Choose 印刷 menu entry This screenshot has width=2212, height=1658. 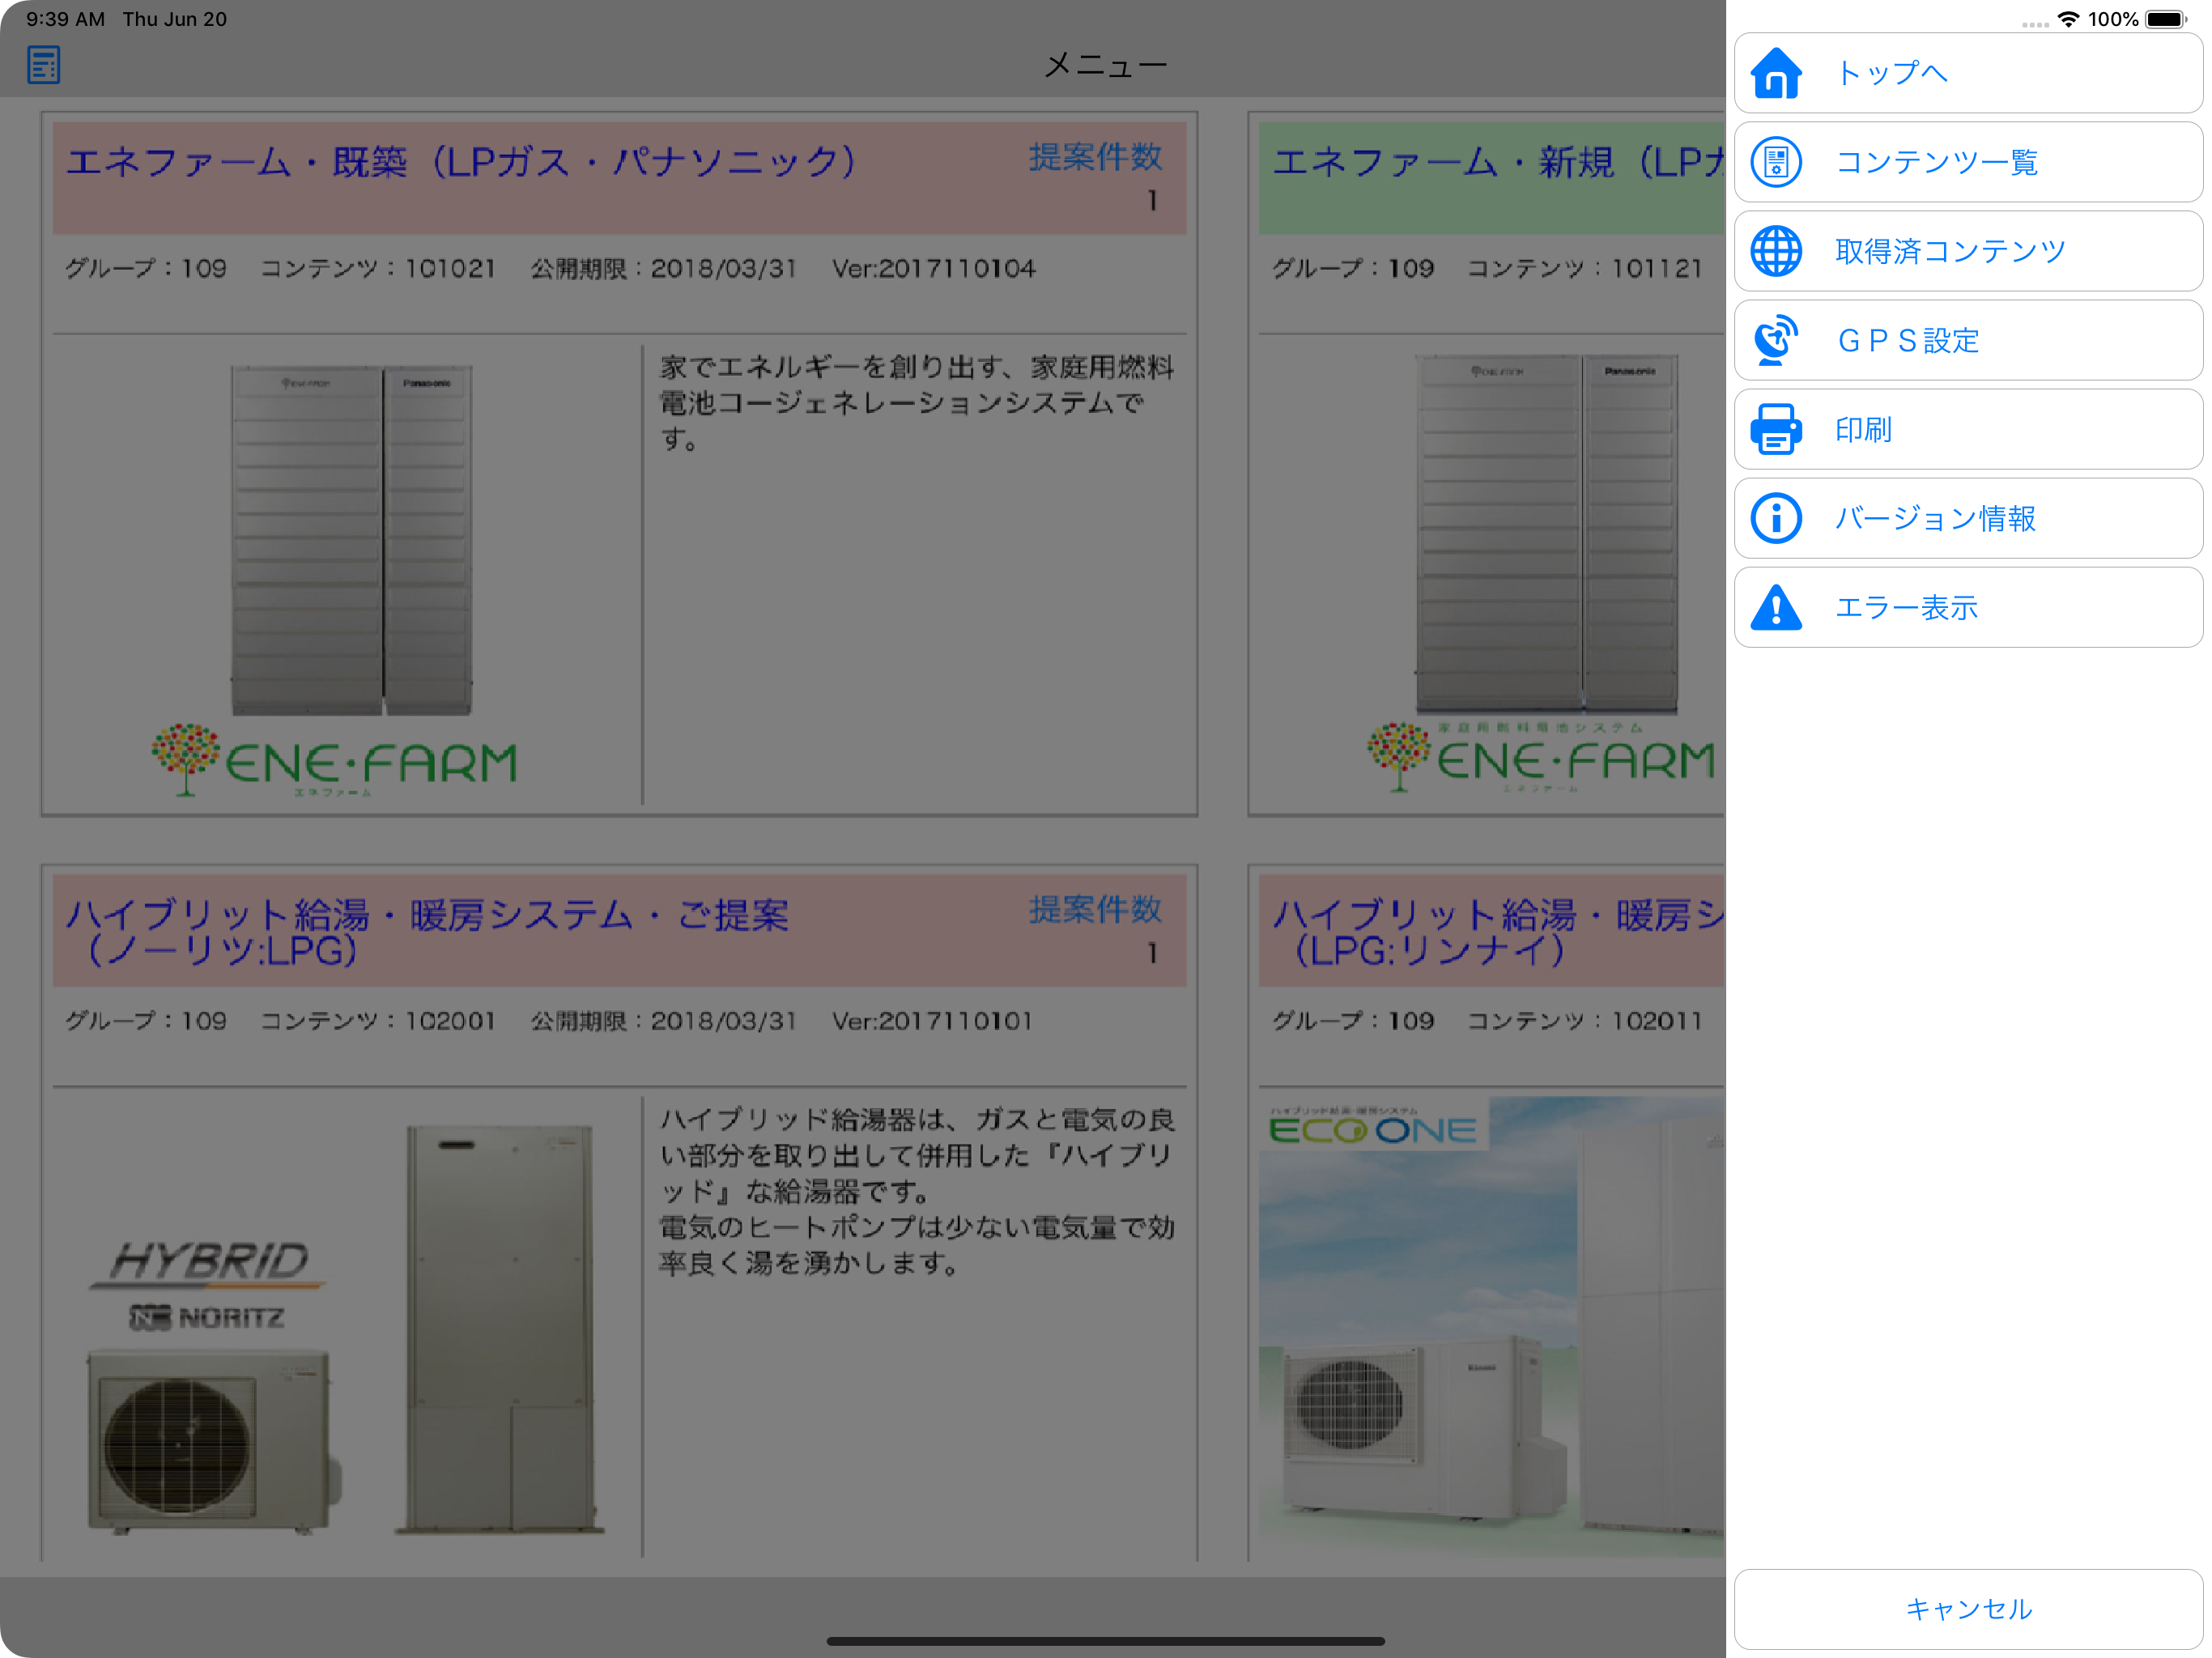1968,429
